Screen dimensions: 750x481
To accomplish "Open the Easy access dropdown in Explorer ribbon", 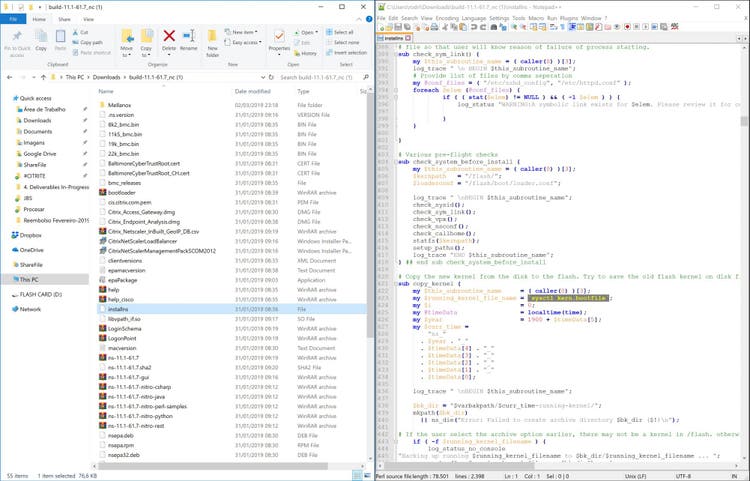I will 243,43.
